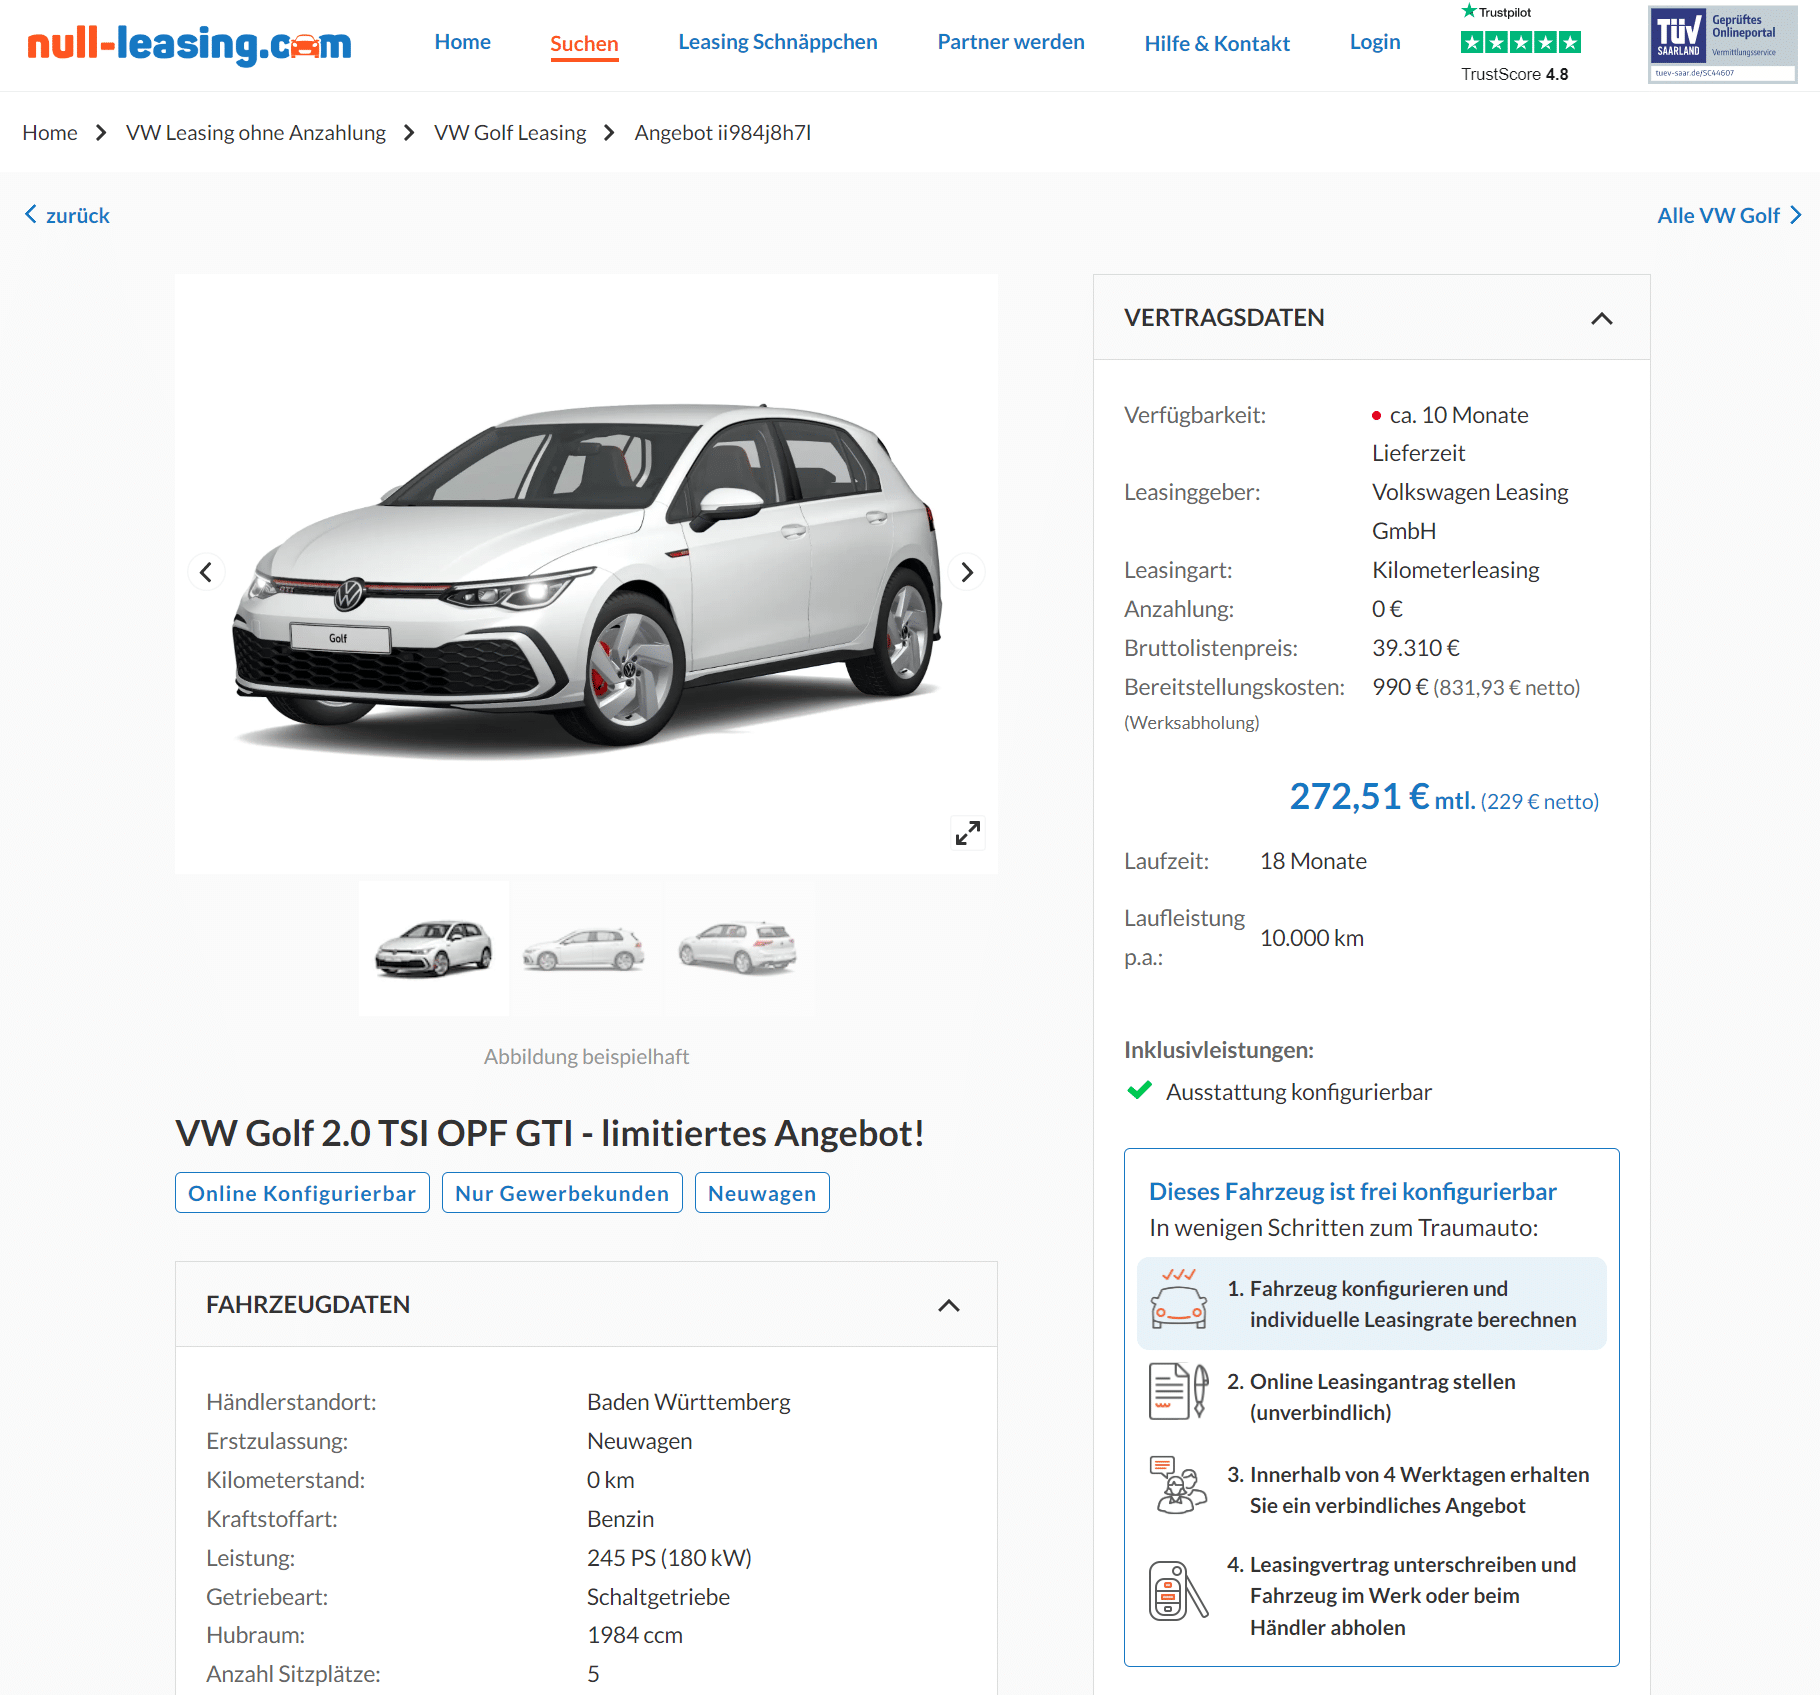Click the zurück back link
The image size is (1820, 1695).
coord(77,215)
